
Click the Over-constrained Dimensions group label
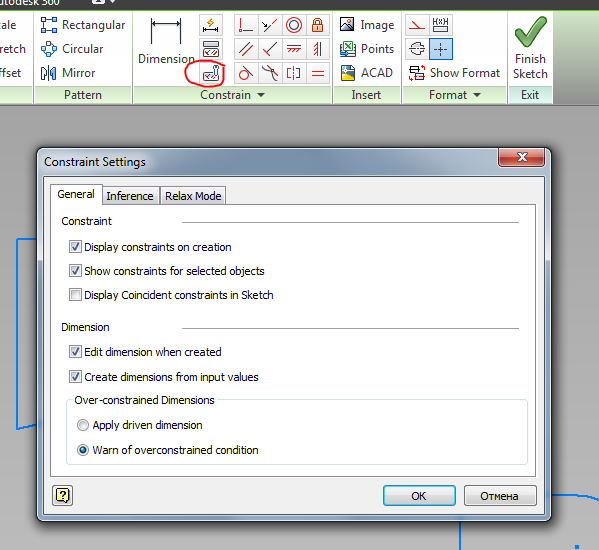pos(144,400)
